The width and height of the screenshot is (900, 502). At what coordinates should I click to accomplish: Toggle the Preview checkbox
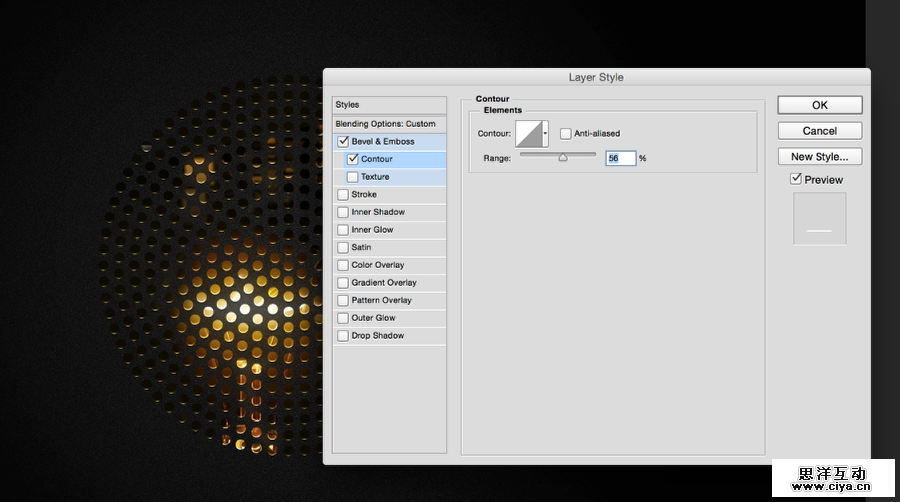[796, 179]
